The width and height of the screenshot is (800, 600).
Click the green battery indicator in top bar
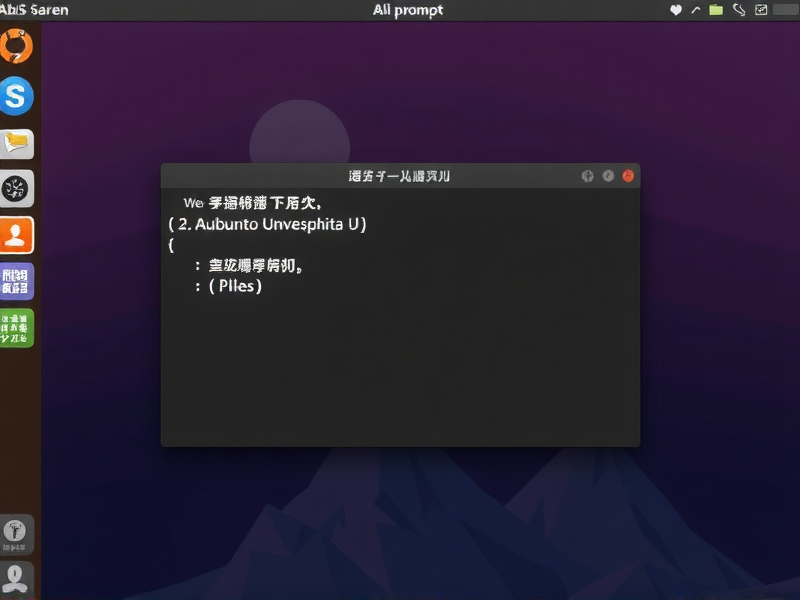pyautogui.click(x=716, y=9)
